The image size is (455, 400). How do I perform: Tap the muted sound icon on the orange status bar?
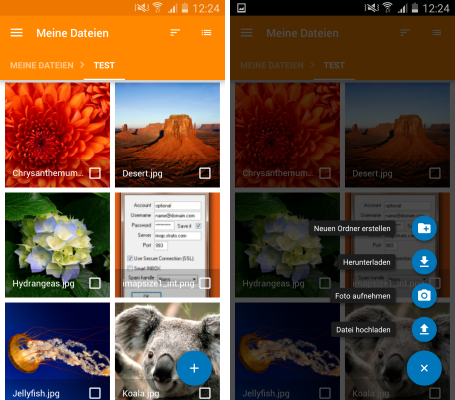click(x=142, y=8)
